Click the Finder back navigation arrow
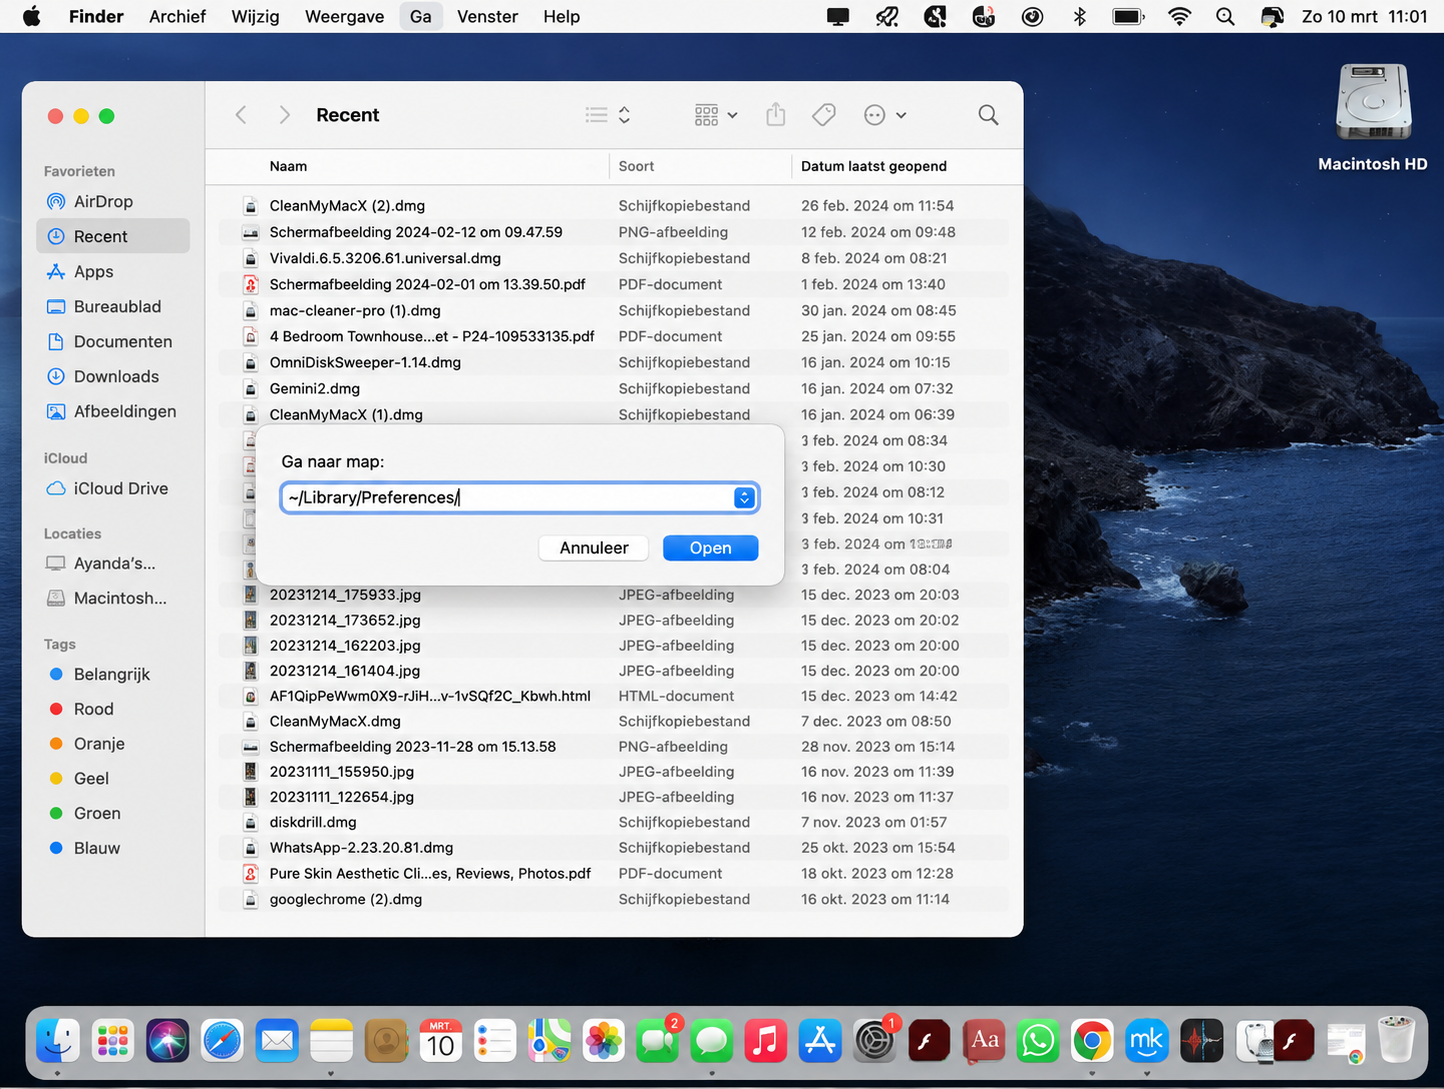Image resolution: width=1444 pixels, height=1089 pixels. (x=241, y=115)
